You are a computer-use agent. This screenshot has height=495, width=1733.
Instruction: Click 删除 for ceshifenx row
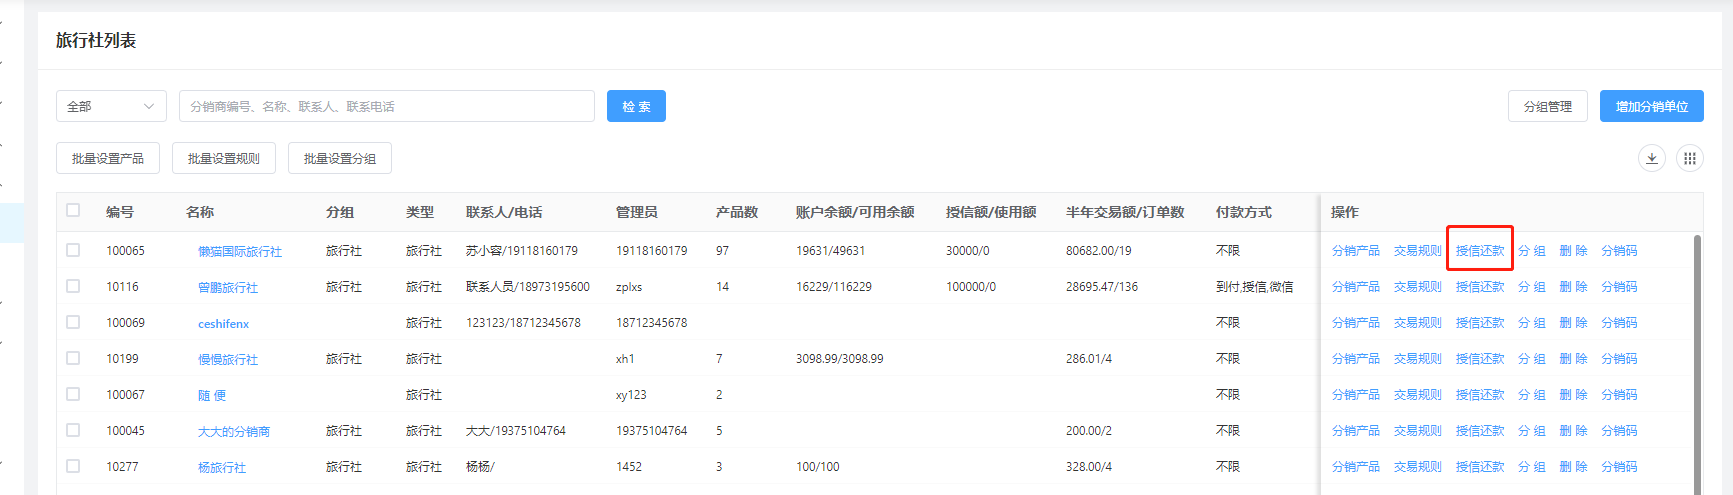[1573, 323]
